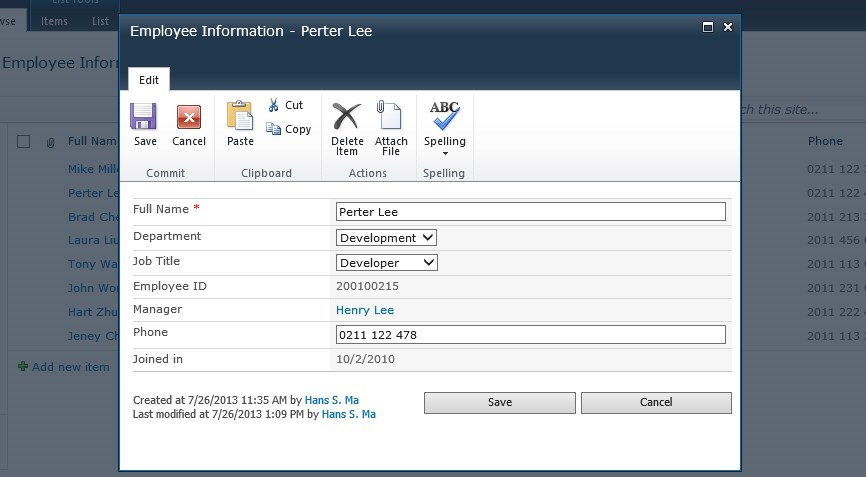The width and height of the screenshot is (866, 477).
Task: Open Tony Wa employee row in background list
Action: (93, 264)
